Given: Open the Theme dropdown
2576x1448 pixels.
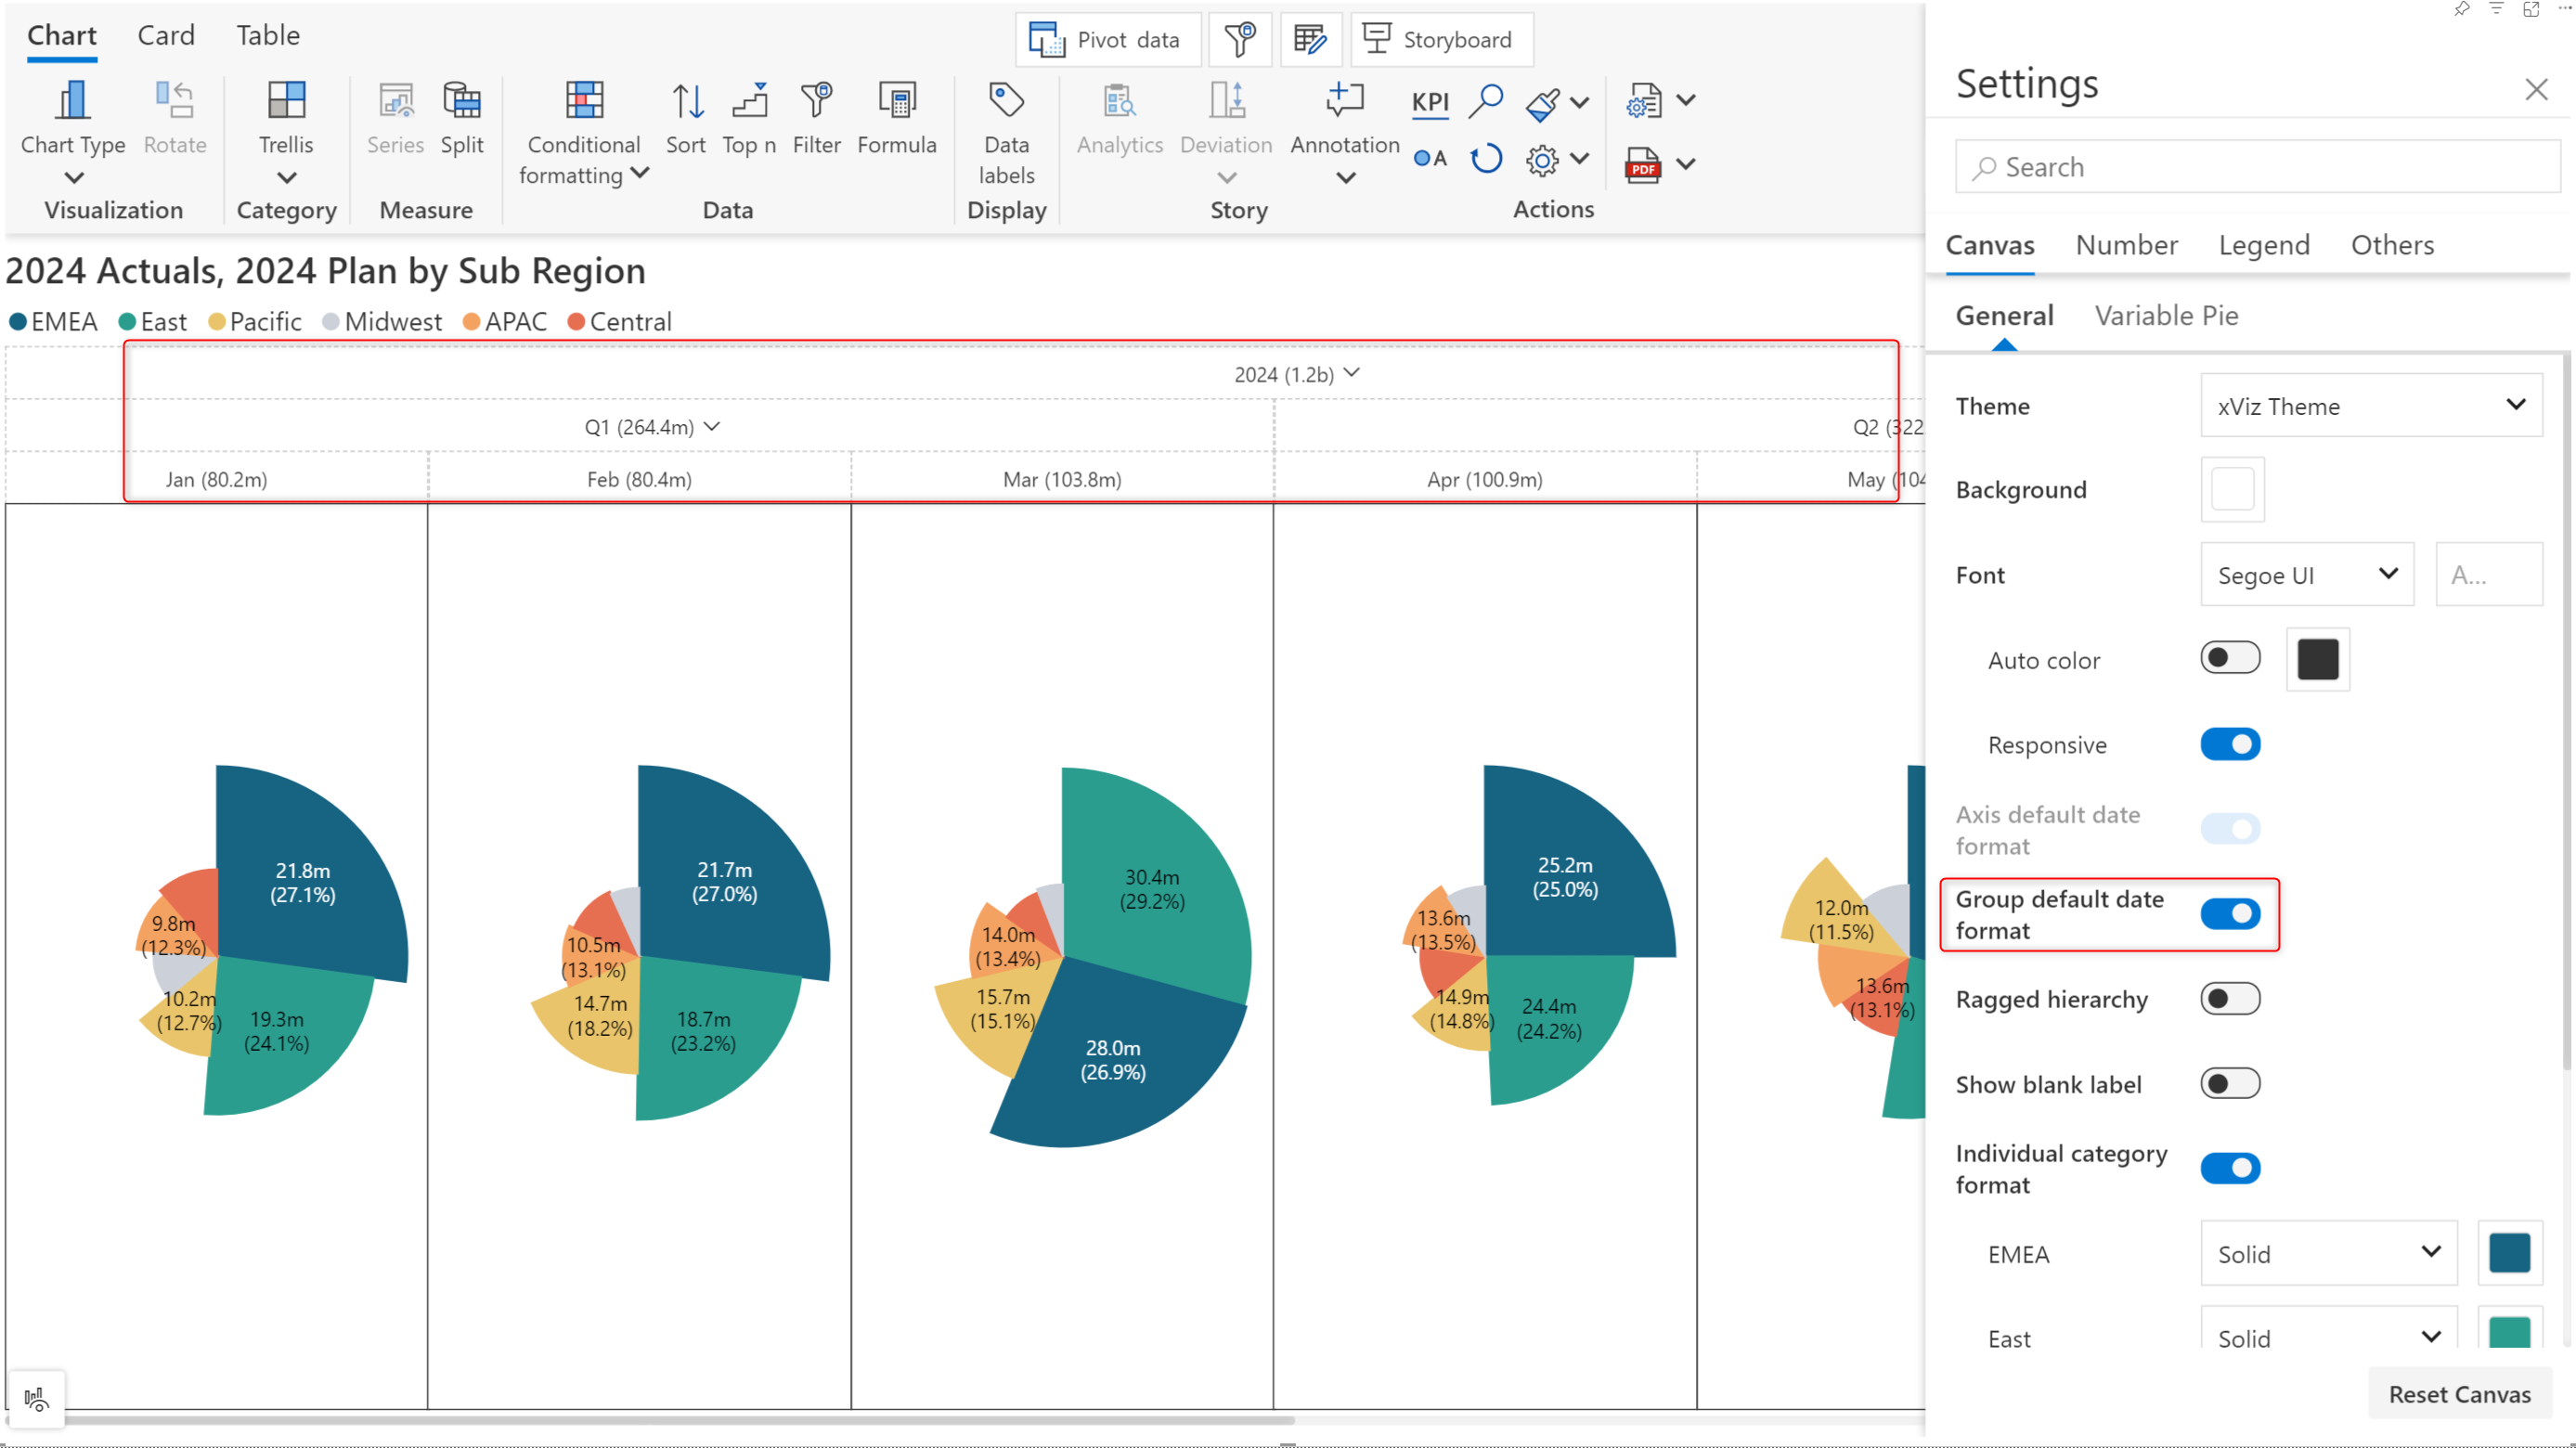Looking at the screenshot, I should [x=2371, y=405].
